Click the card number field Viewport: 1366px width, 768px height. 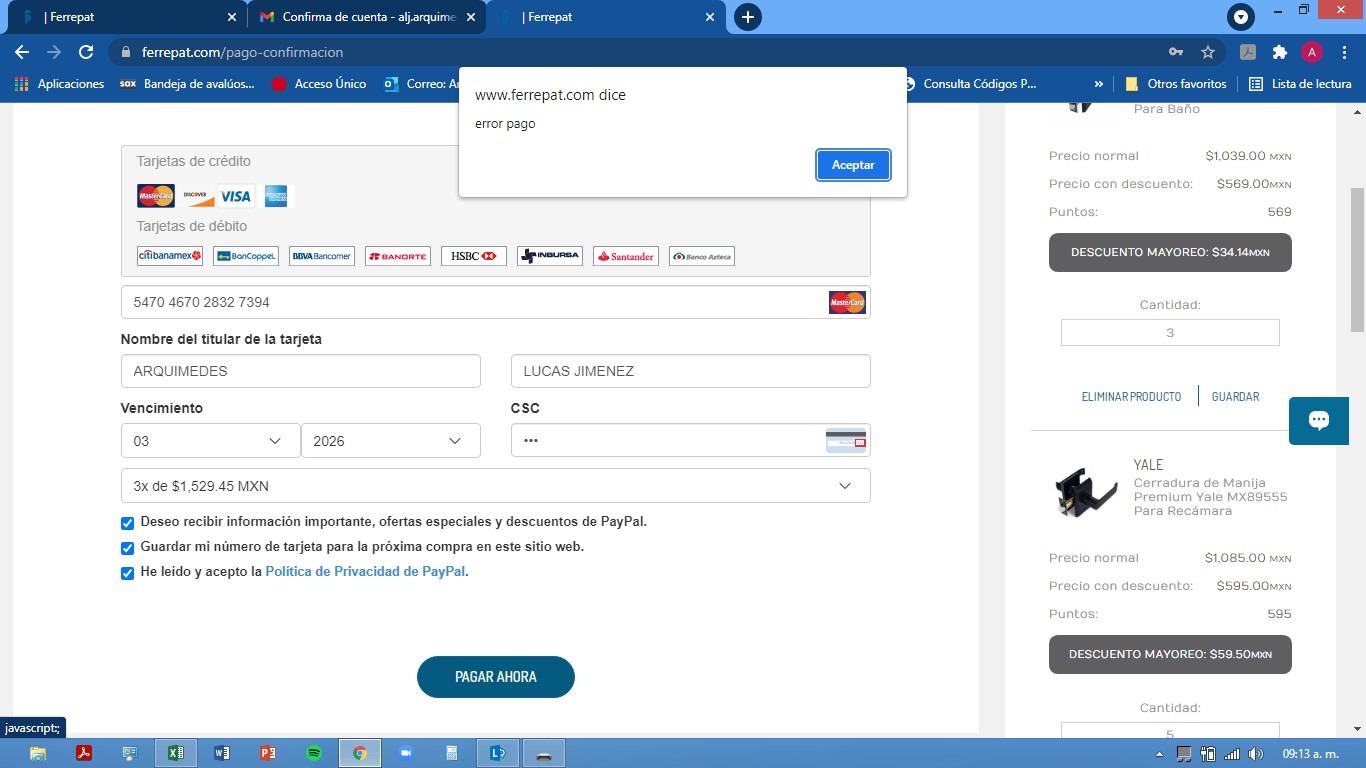(x=495, y=302)
